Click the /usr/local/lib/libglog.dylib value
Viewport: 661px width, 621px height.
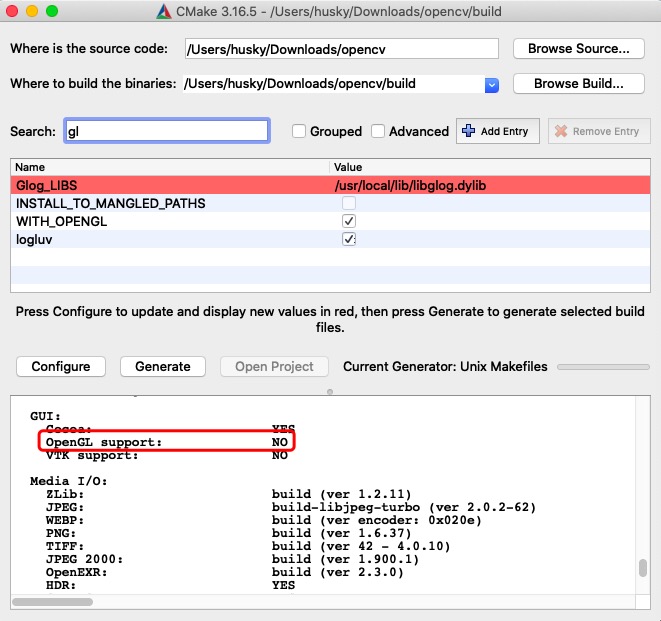click(x=410, y=185)
